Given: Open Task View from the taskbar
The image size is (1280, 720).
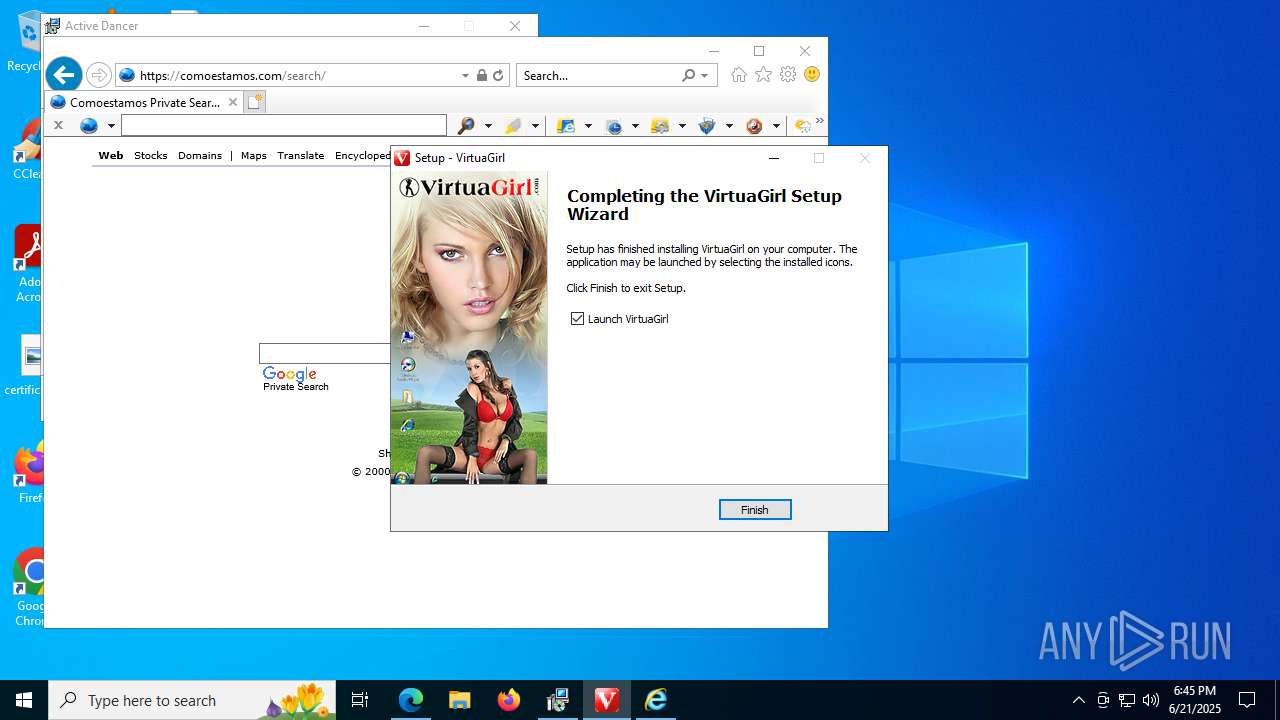Looking at the screenshot, I should tap(360, 700).
